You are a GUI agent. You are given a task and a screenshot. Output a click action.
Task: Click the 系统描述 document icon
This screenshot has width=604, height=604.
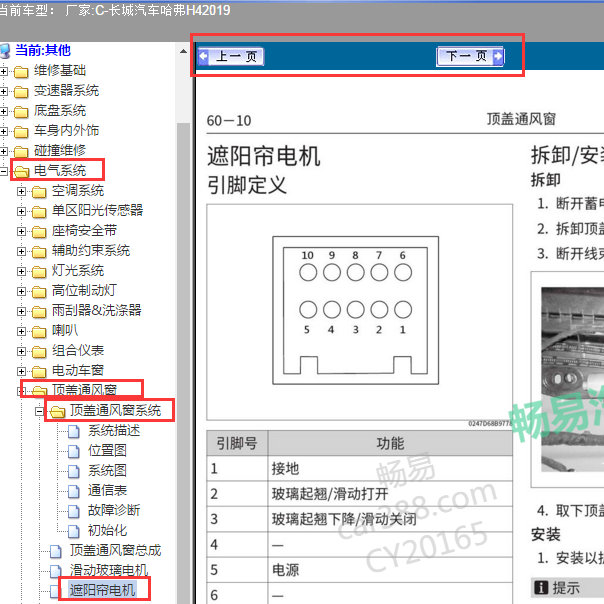74,432
